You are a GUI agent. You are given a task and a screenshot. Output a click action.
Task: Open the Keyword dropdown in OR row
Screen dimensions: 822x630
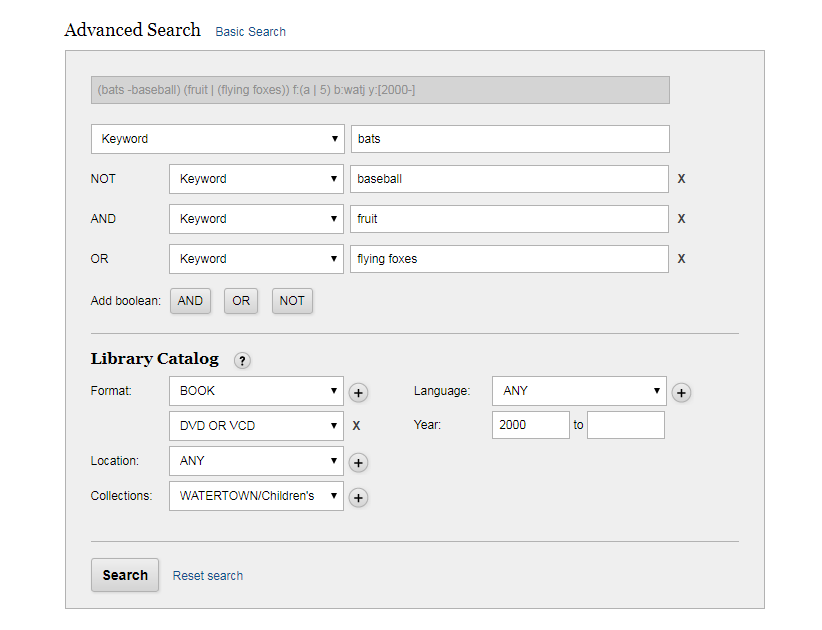pyautogui.click(x=256, y=259)
